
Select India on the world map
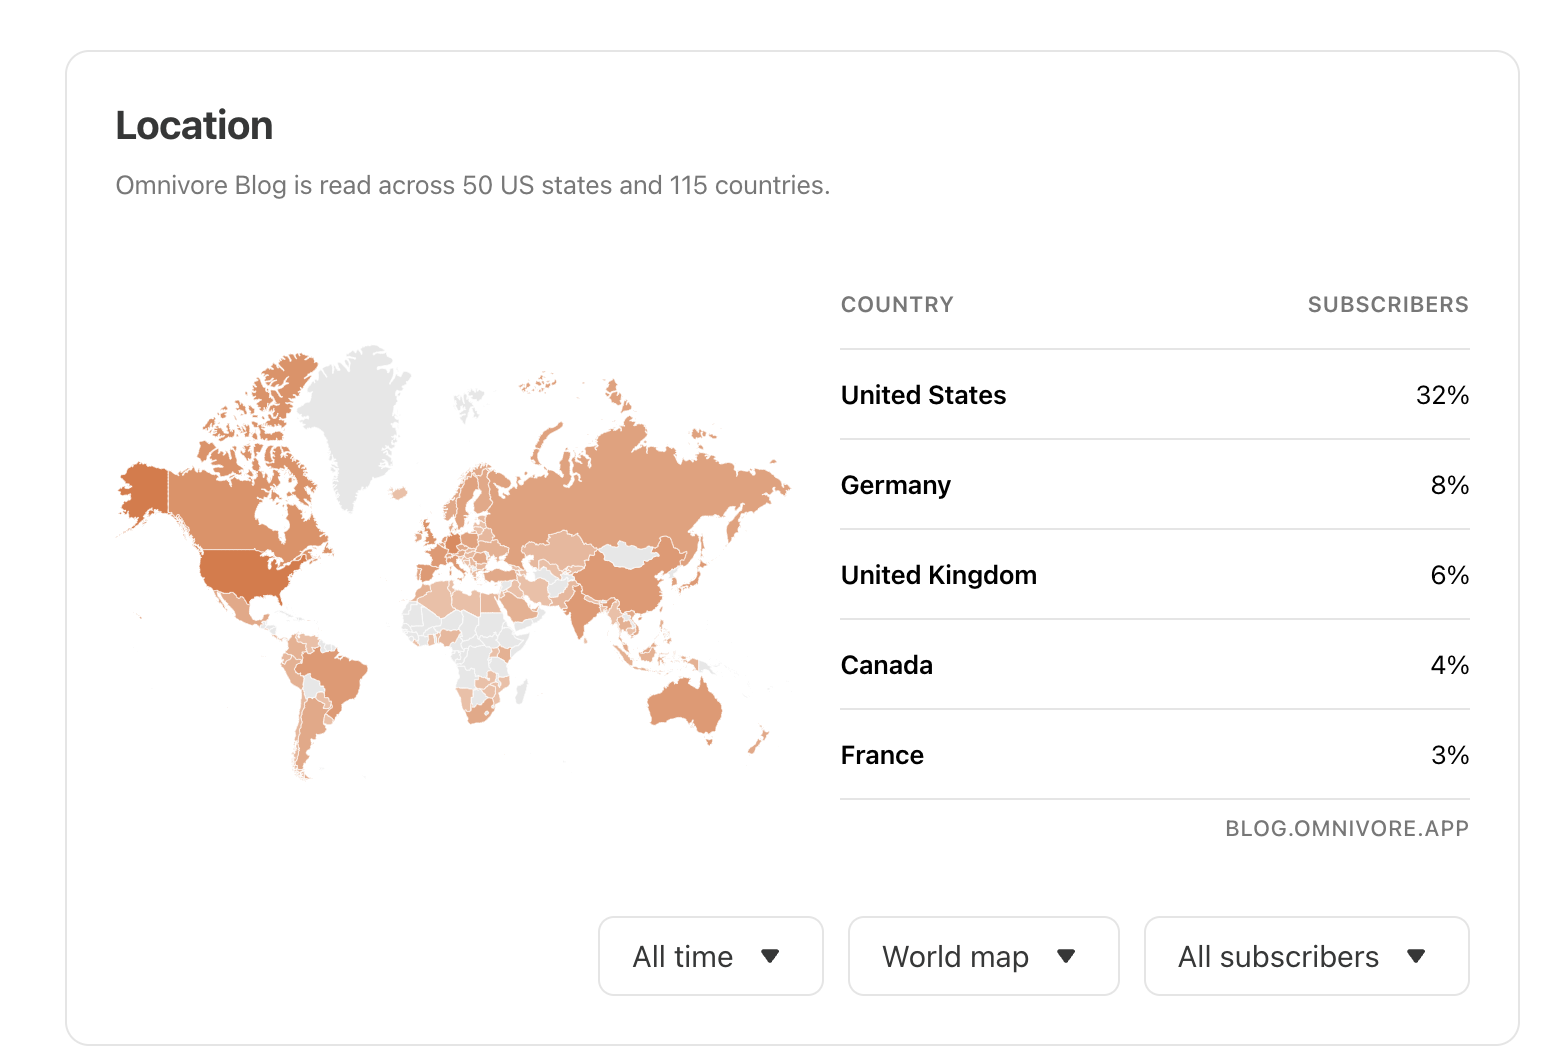pyautogui.click(x=579, y=610)
